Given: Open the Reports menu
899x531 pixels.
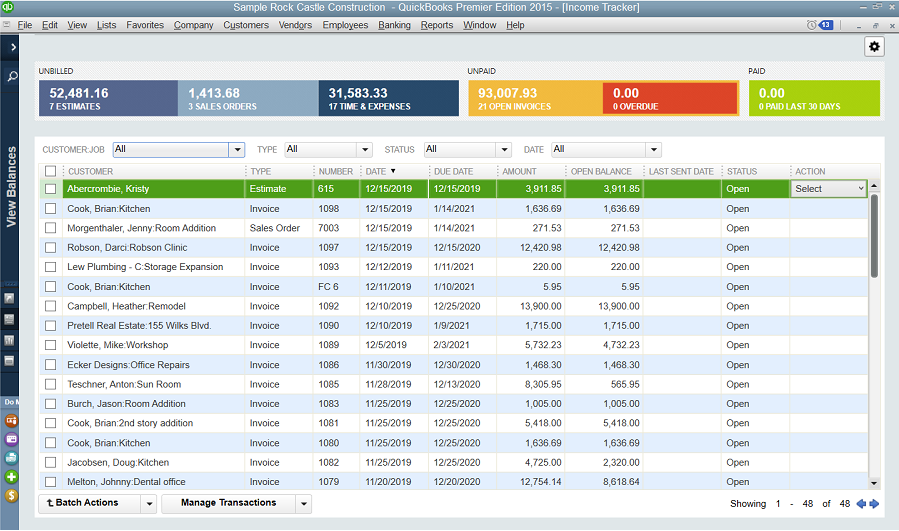Looking at the screenshot, I should click(437, 25).
